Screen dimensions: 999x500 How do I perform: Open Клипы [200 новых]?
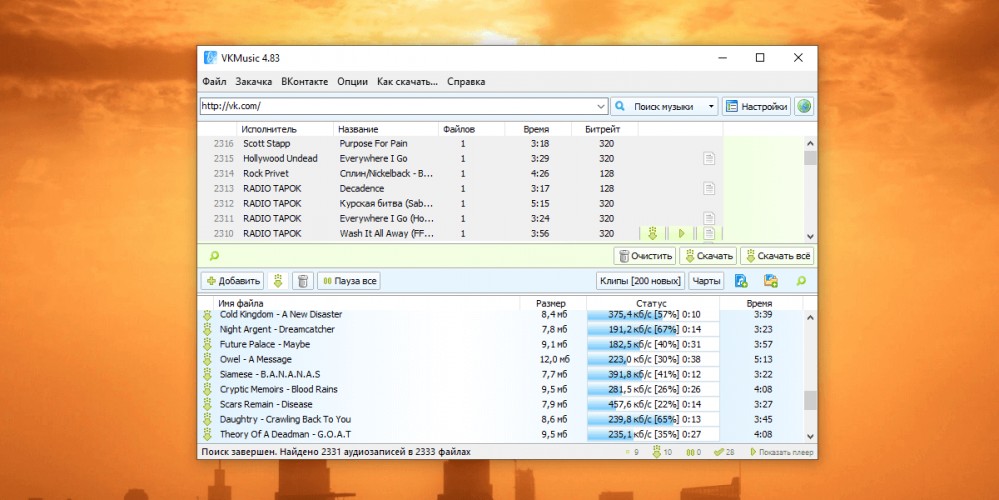[640, 281]
